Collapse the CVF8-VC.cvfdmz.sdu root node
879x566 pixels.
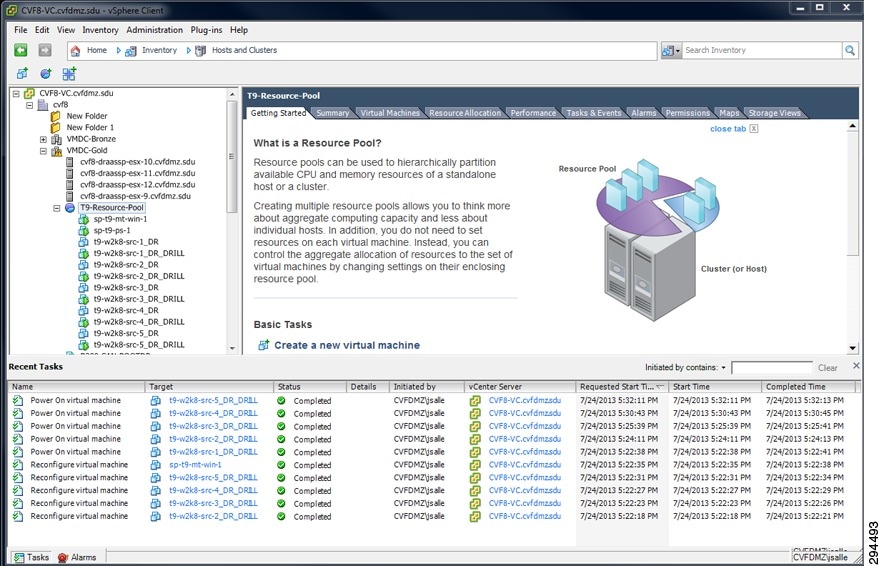[x=16, y=94]
